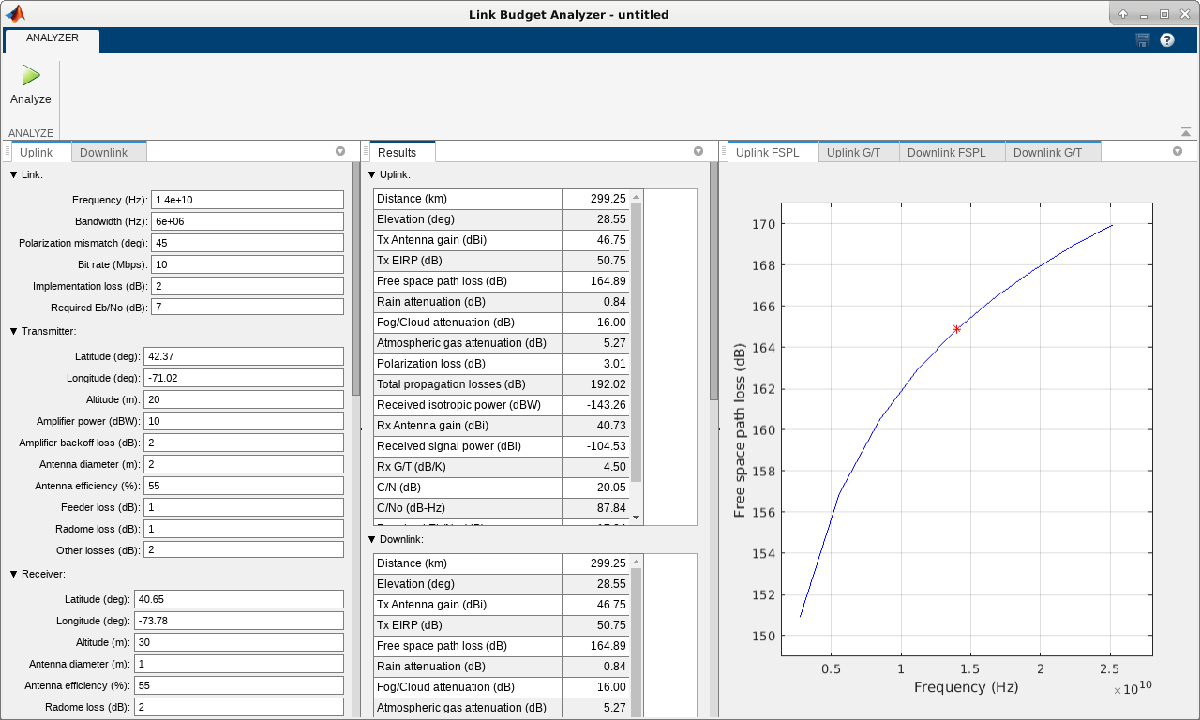This screenshot has height=720, width=1200.
Task: Click the up-arrow window button in title bar
Action: coord(1123,14)
